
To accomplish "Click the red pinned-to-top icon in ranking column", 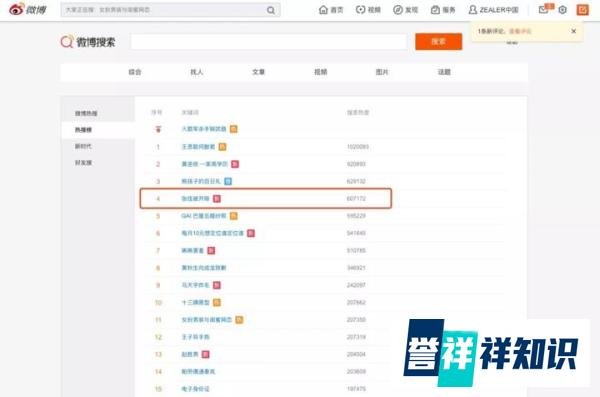I will (x=158, y=129).
